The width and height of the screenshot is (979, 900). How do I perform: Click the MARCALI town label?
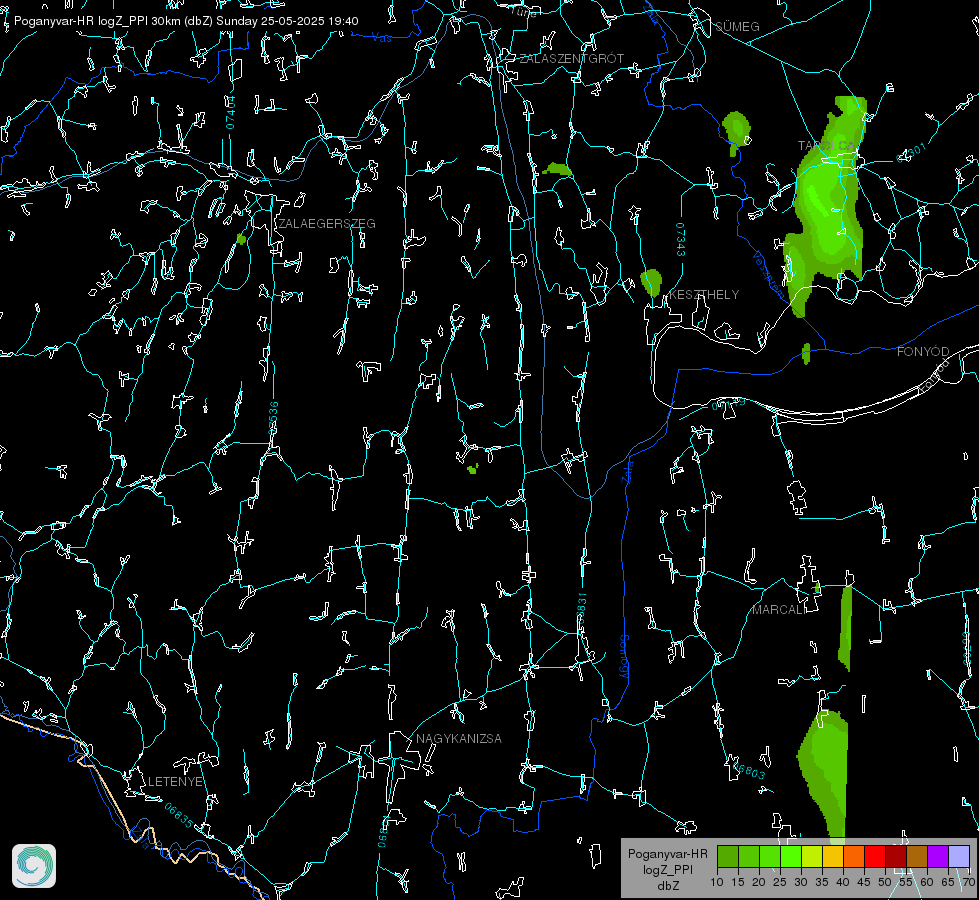[x=779, y=610]
